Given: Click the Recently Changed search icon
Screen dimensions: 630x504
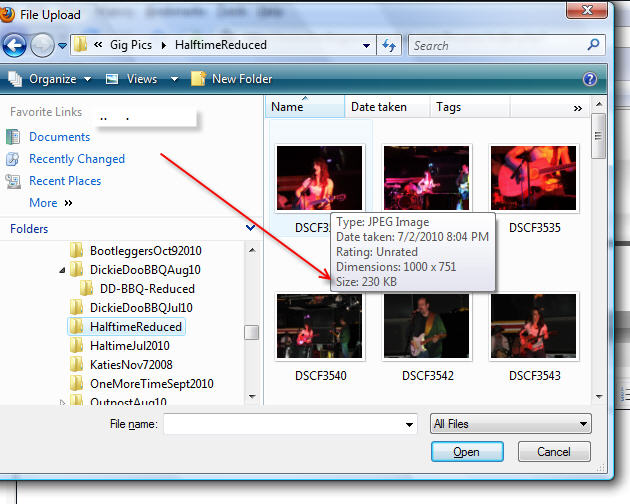Looking at the screenshot, I should [x=13, y=159].
